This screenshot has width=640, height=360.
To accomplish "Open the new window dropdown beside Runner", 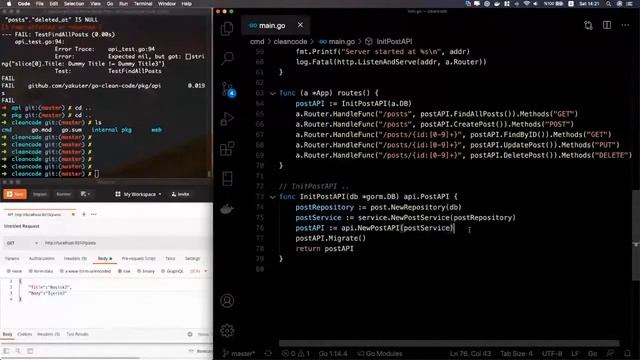I will click(85, 194).
